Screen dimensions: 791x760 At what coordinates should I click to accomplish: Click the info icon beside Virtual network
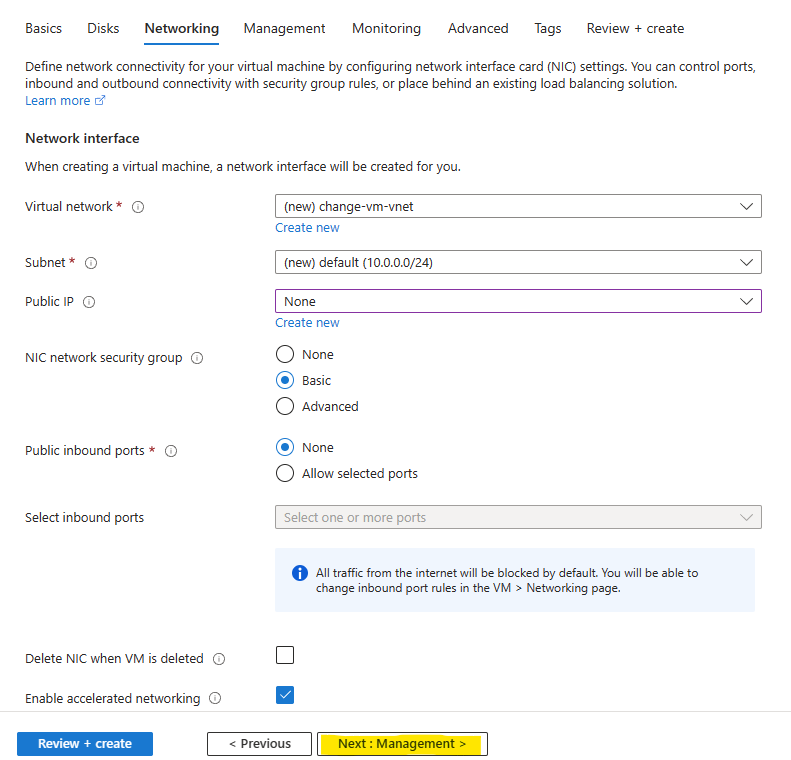coord(138,207)
